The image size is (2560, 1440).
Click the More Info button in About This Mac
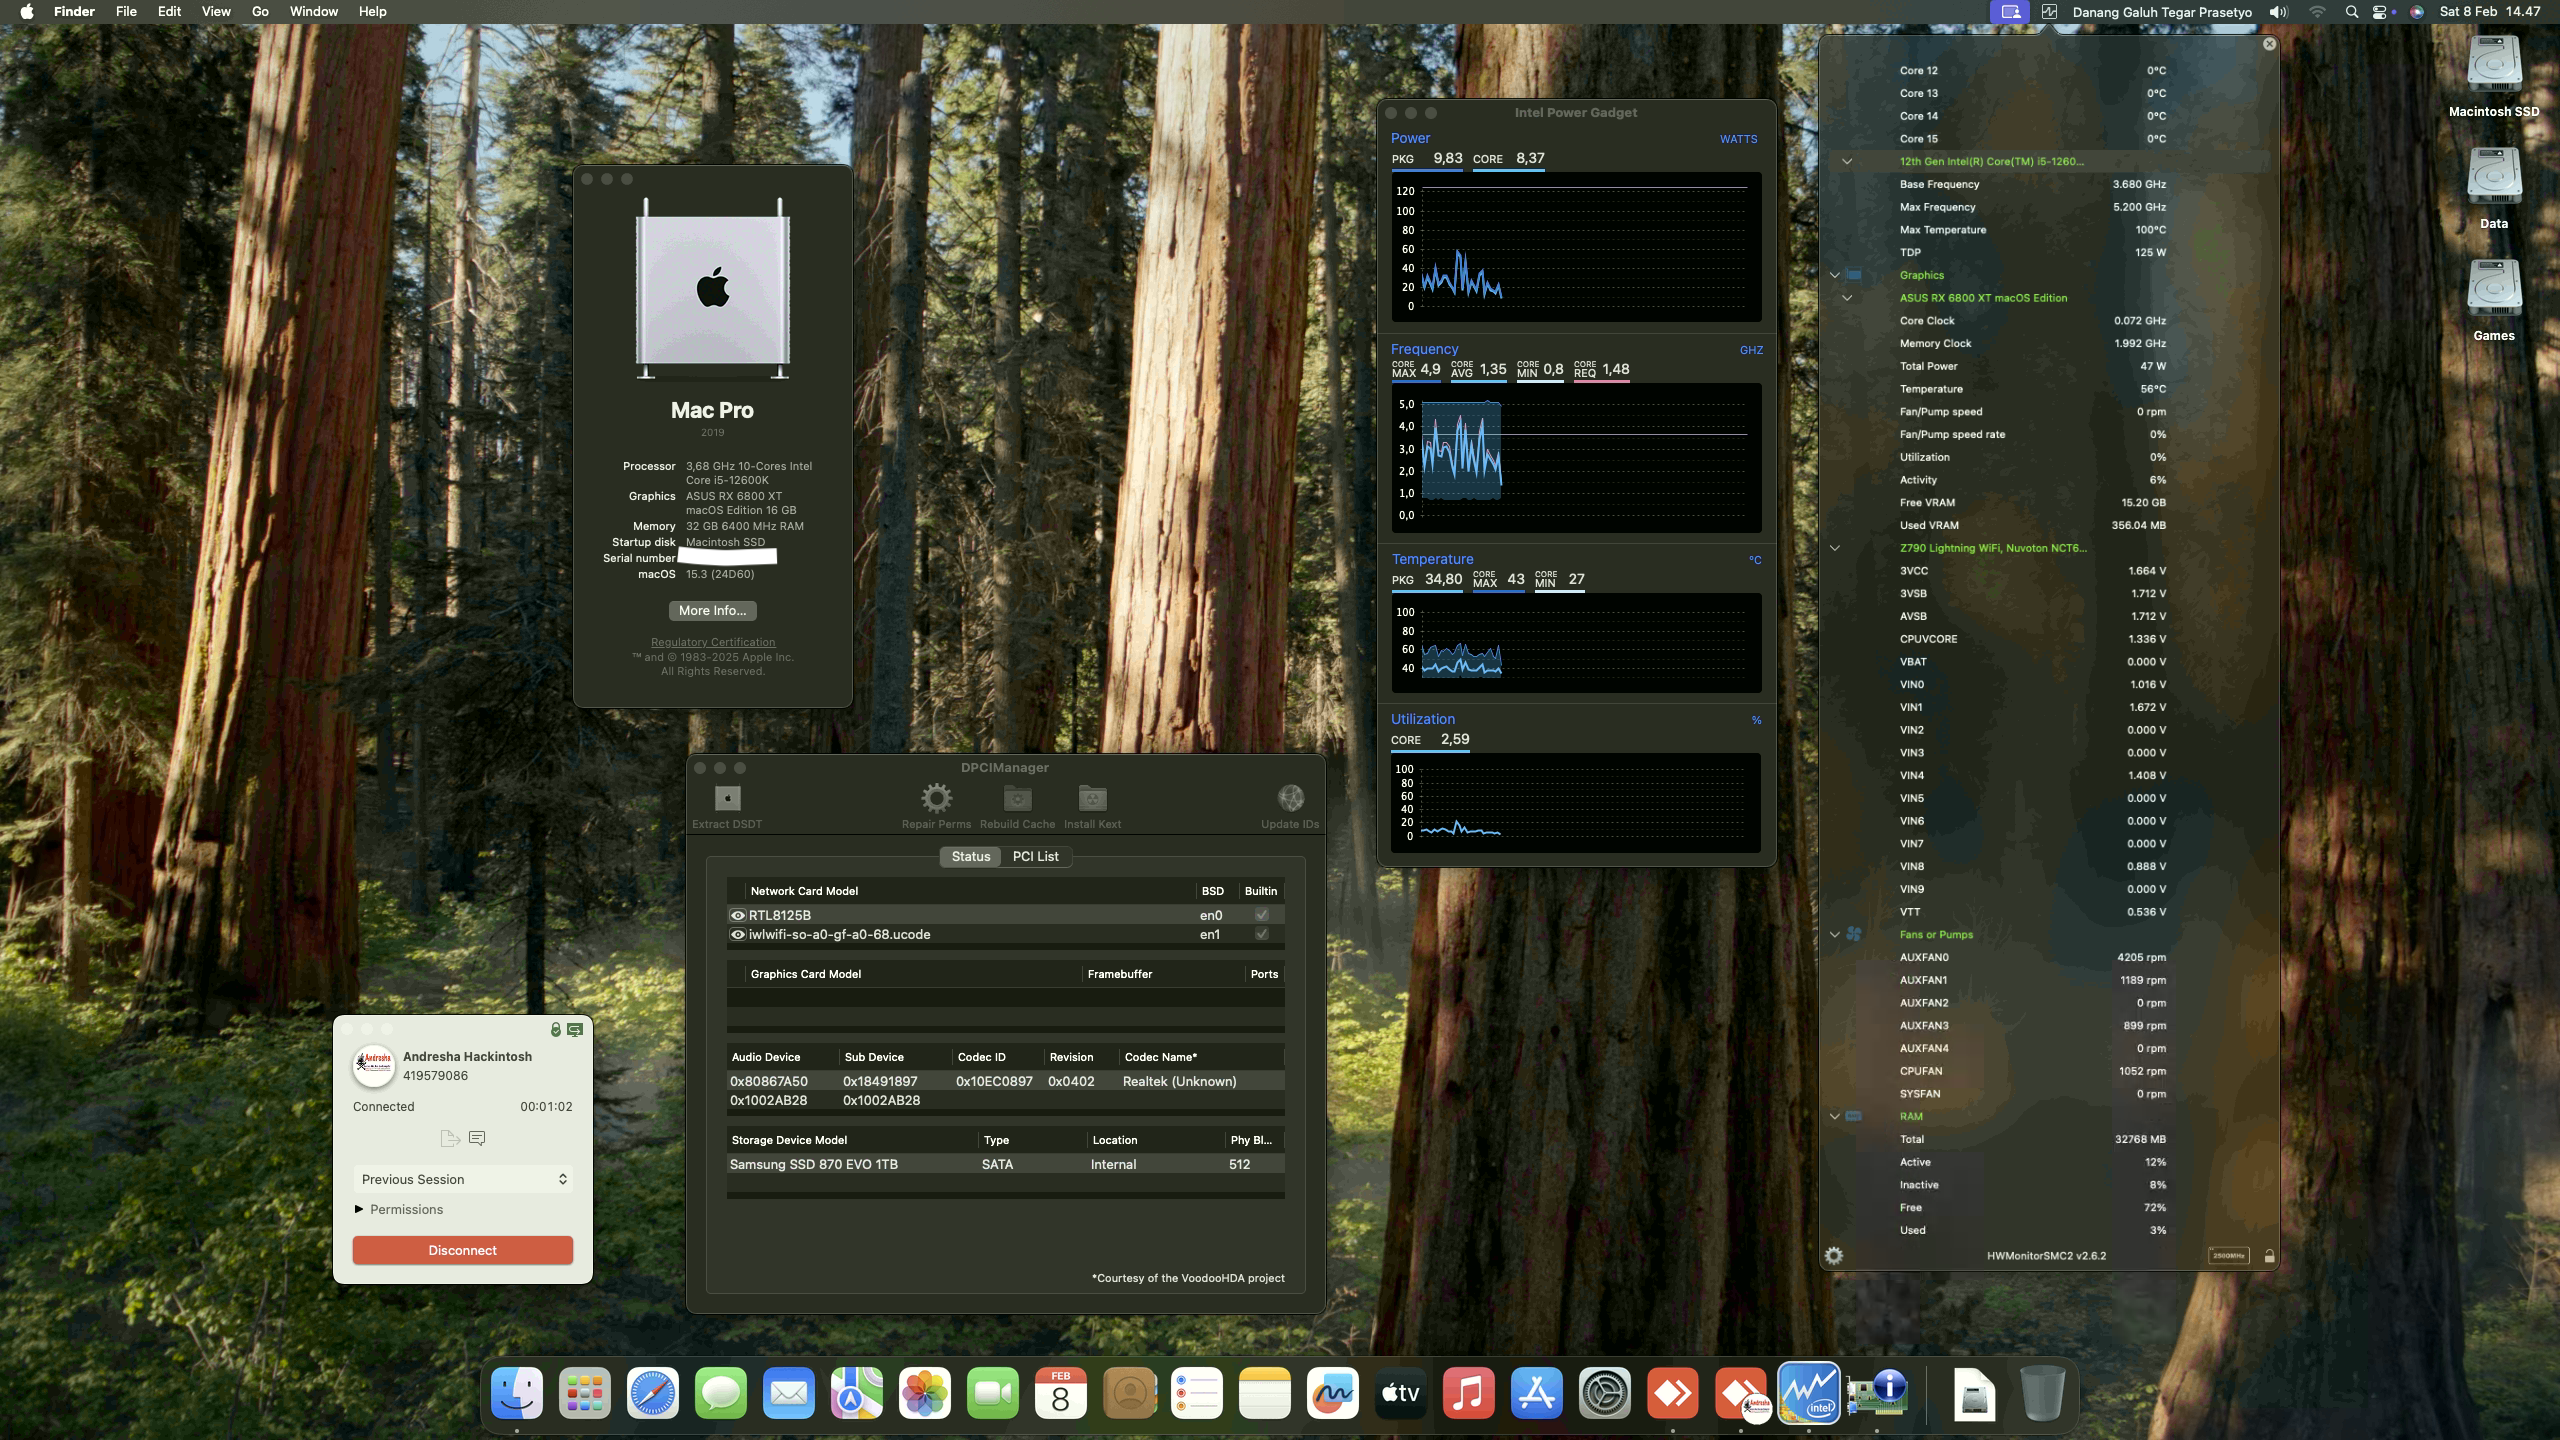(712, 610)
